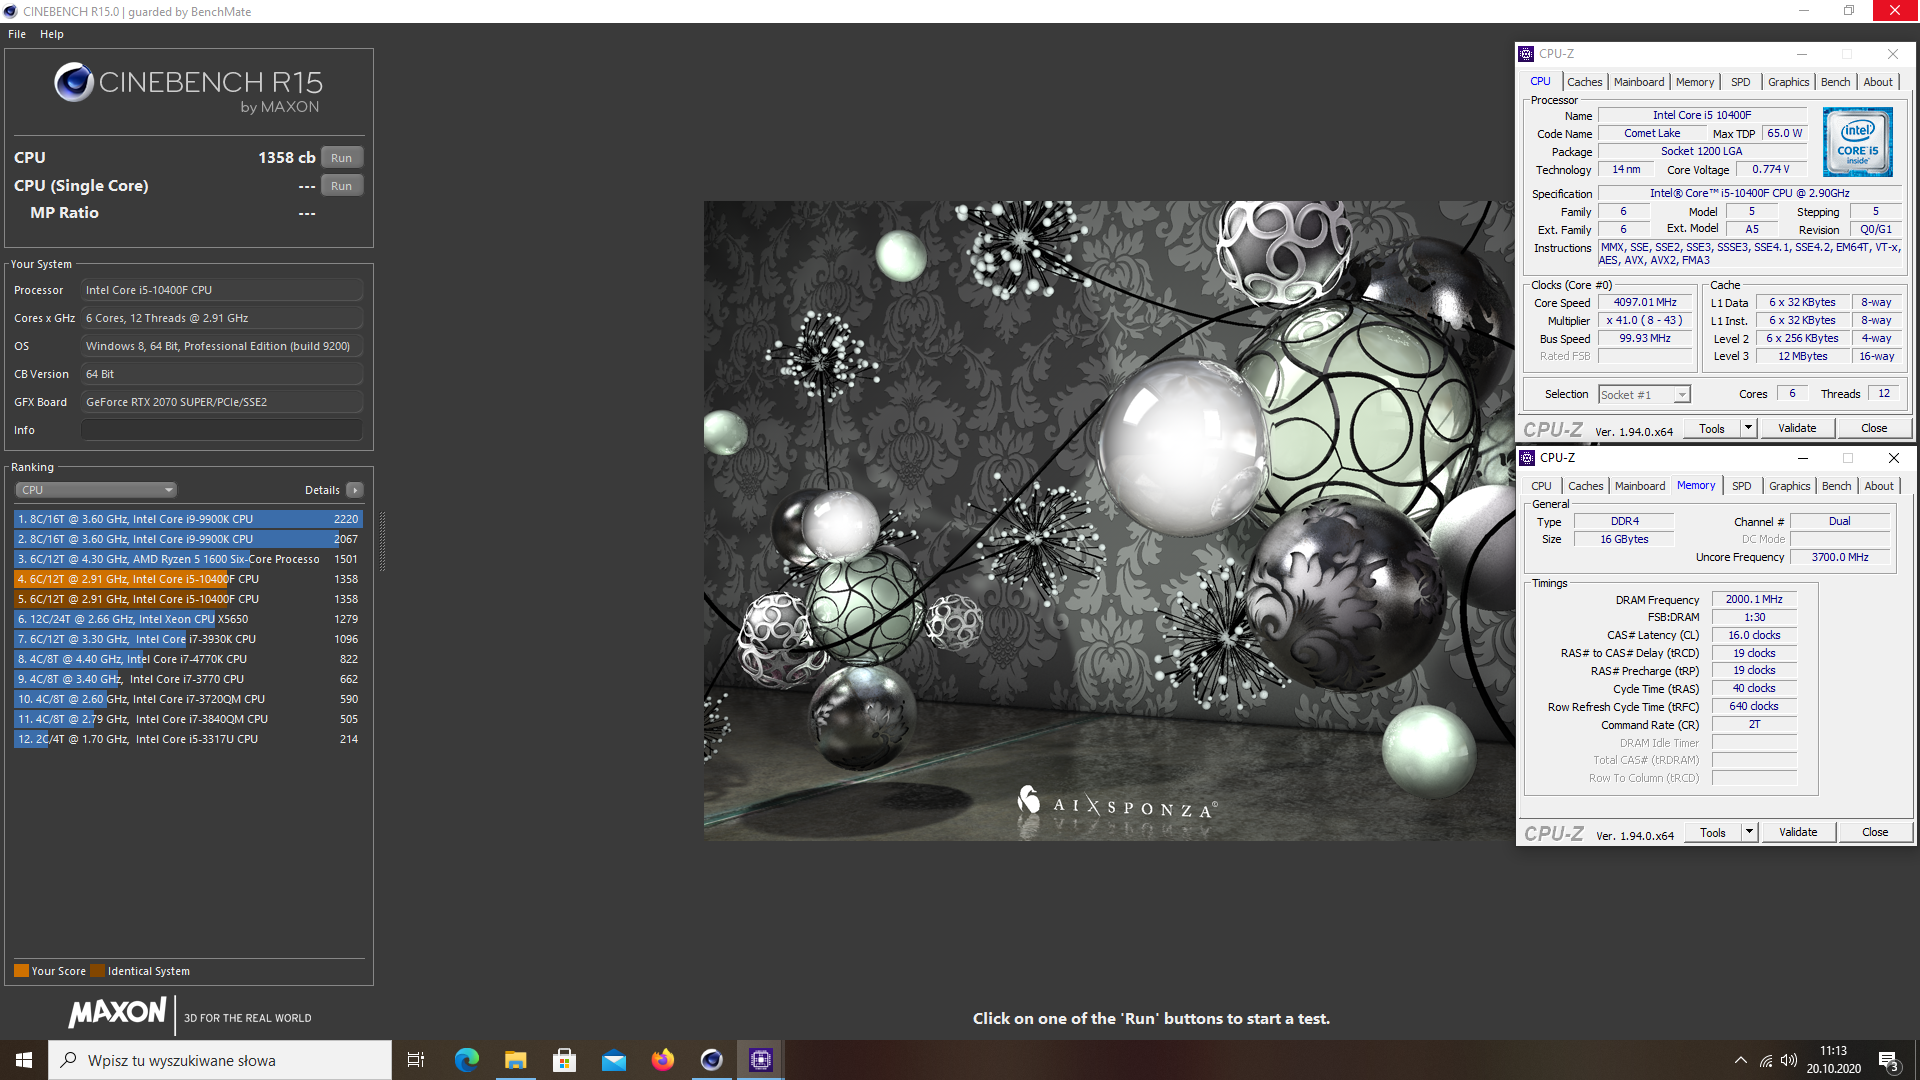Screen dimensions: 1920x1080
Task: Open About tab in upper CPU-Z window
Action: 1878,82
